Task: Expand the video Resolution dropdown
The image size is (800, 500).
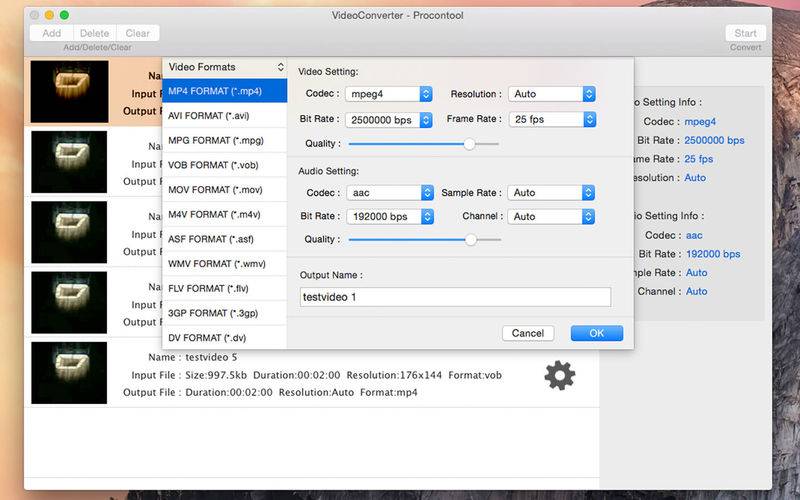Action: [x=553, y=94]
